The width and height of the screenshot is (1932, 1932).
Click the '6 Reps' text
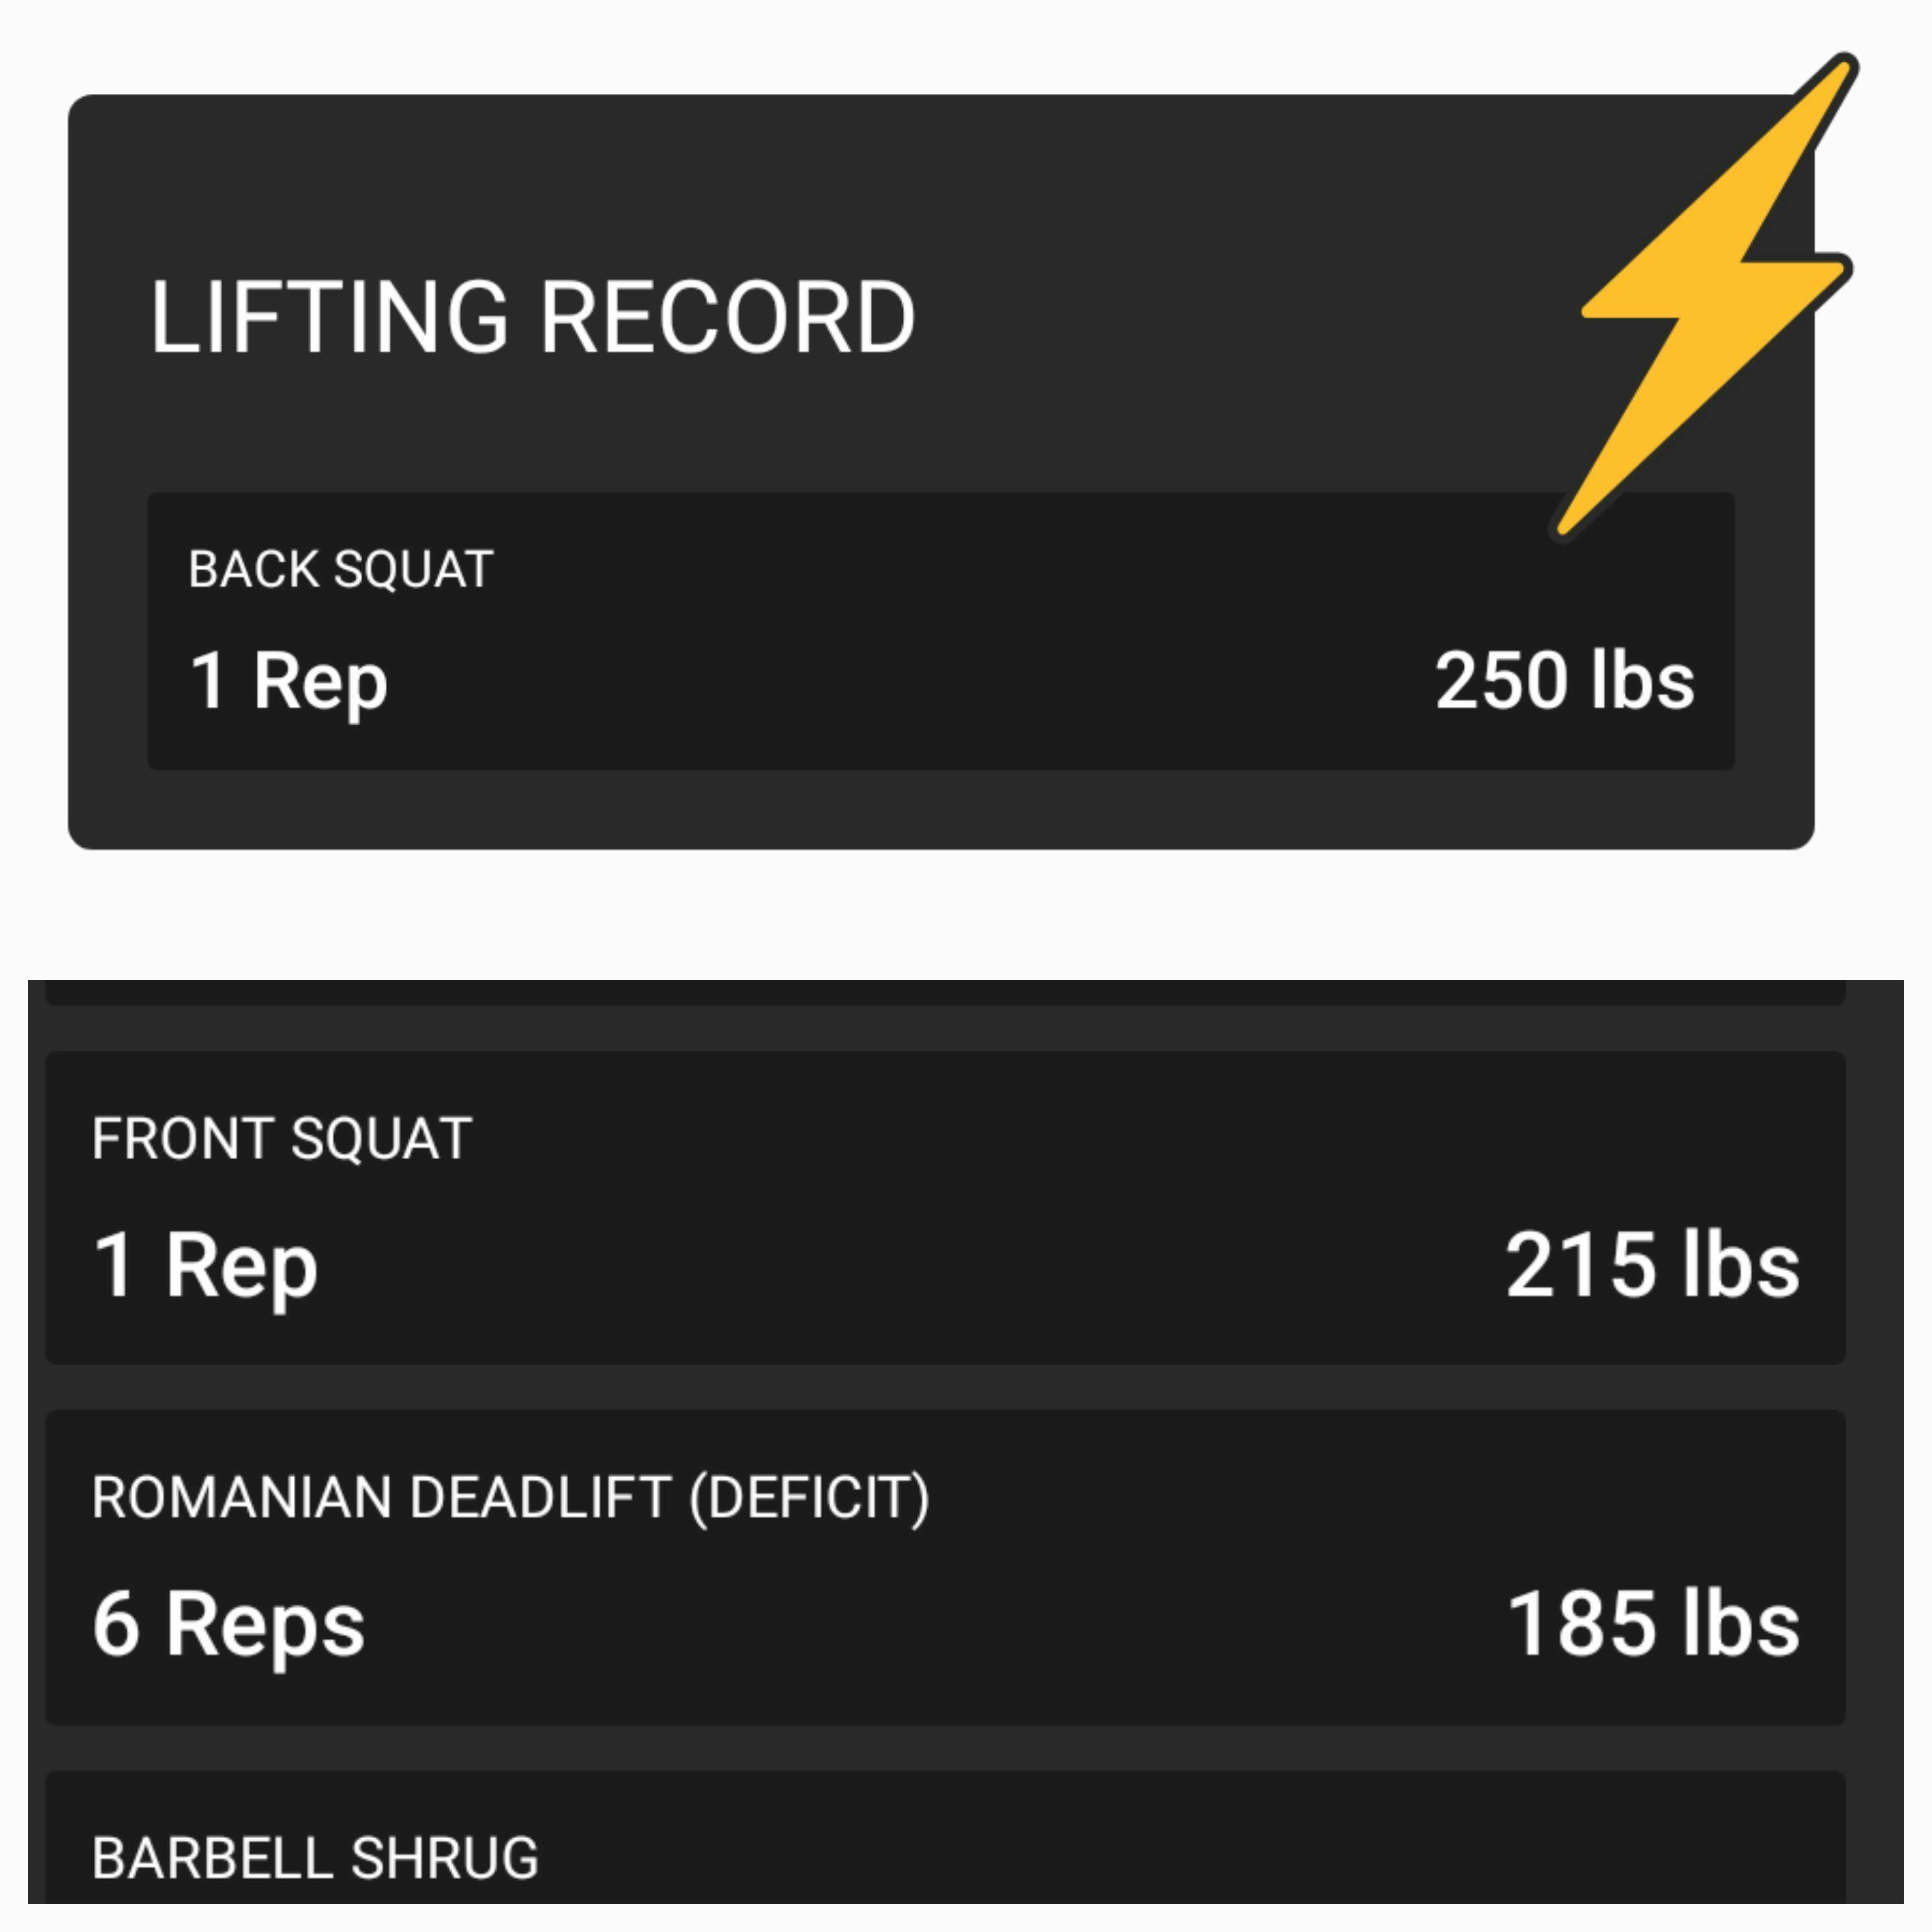pos(229,1625)
